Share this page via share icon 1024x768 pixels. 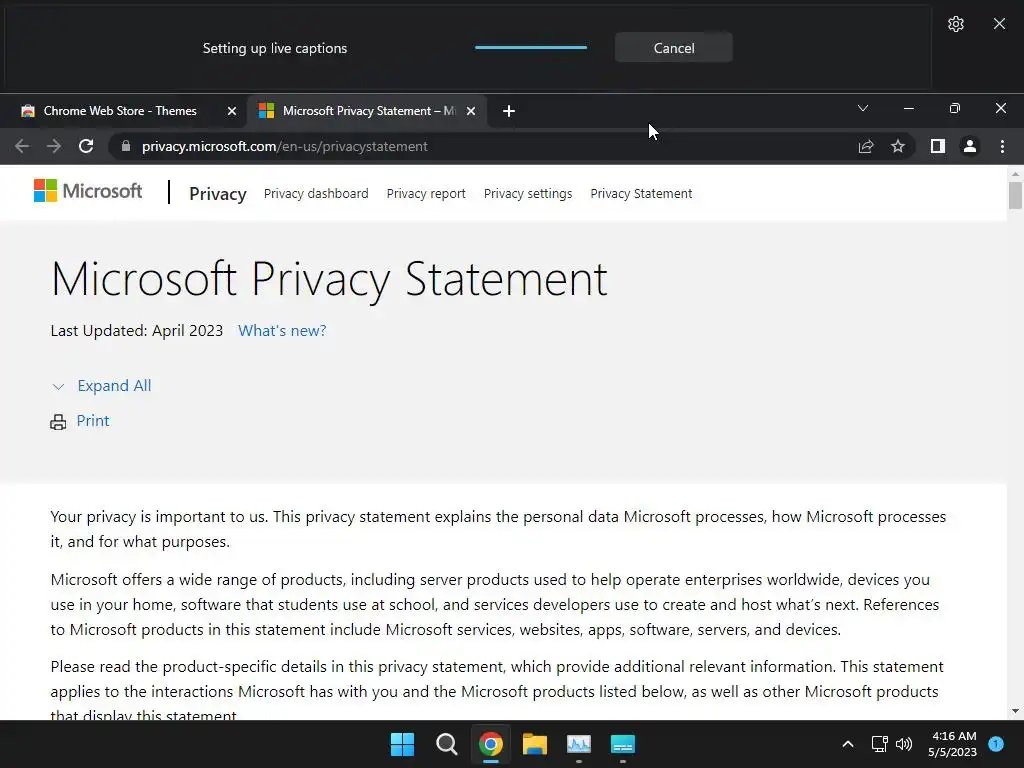coord(866,146)
